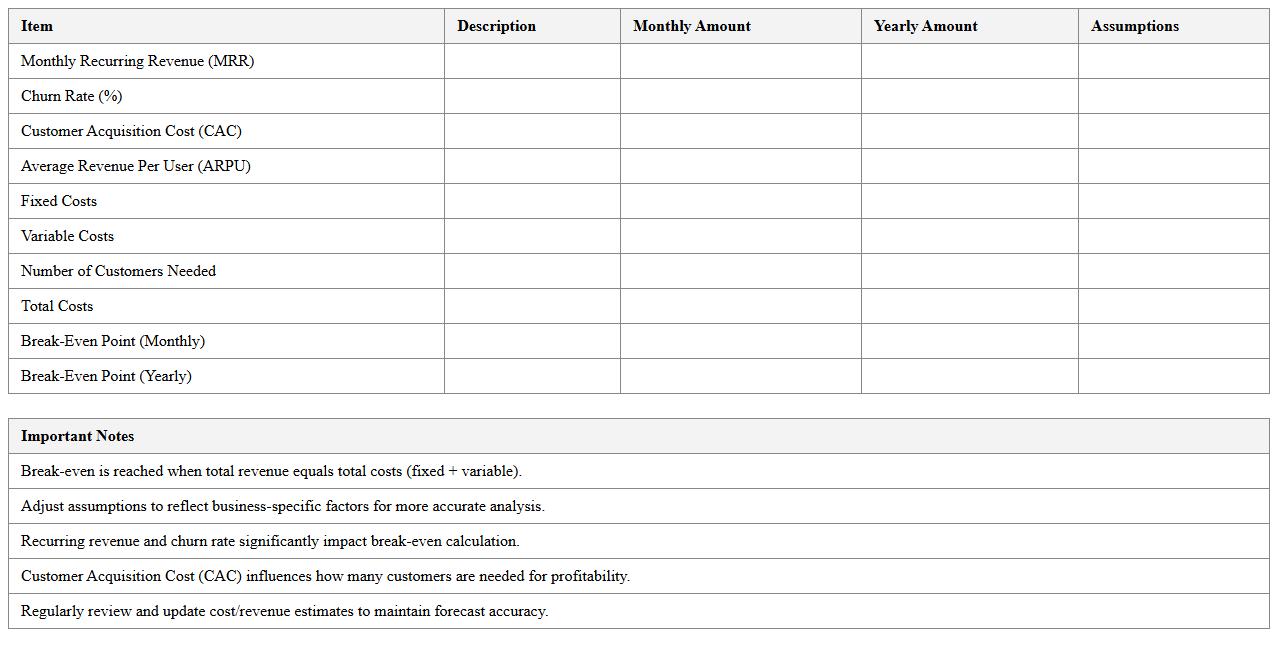1278x650 pixels.
Task: Select the Description column header
Action: pos(496,26)
